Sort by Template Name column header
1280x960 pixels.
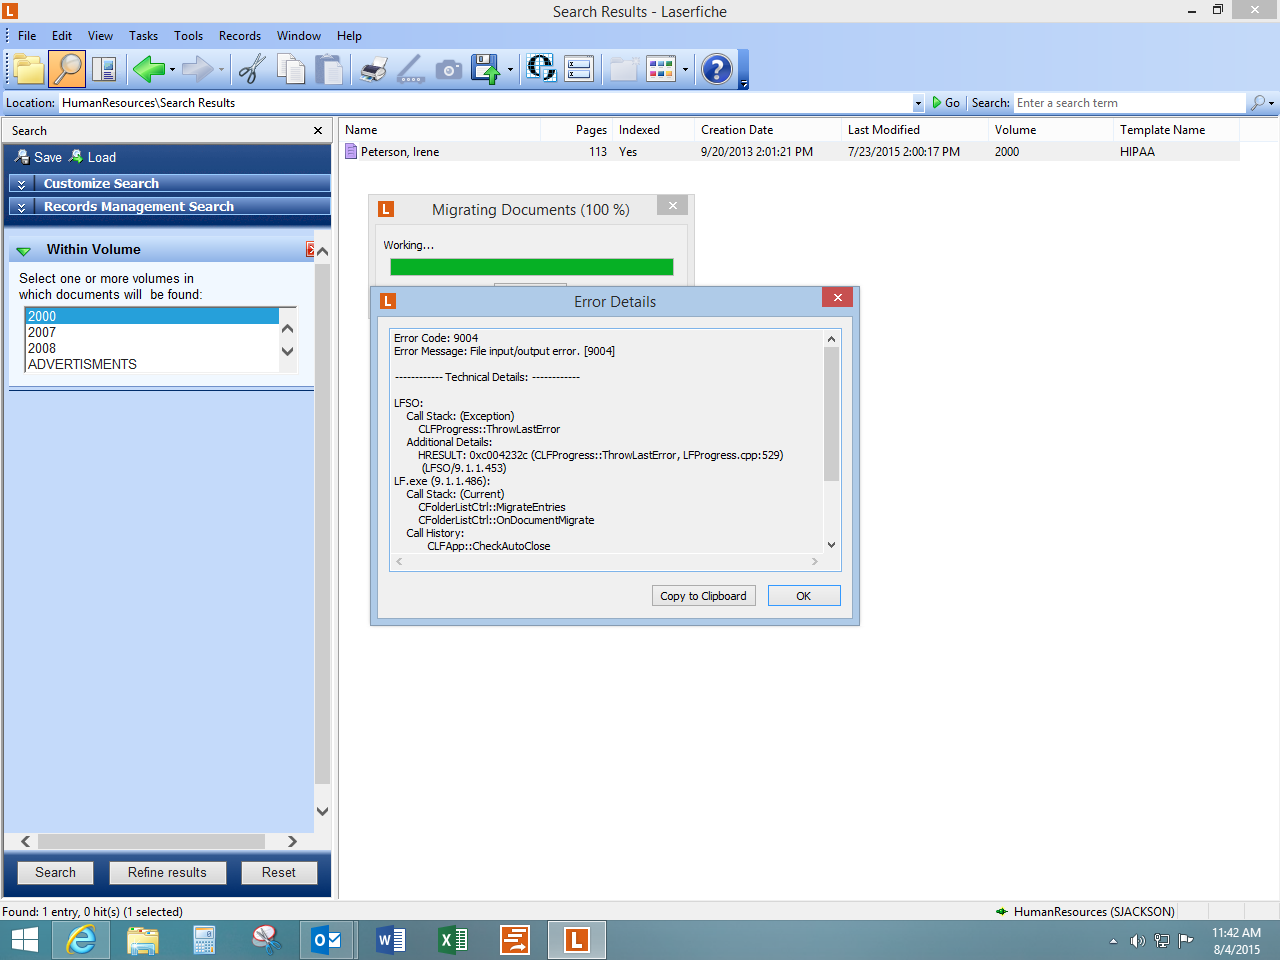point(1176,130)
